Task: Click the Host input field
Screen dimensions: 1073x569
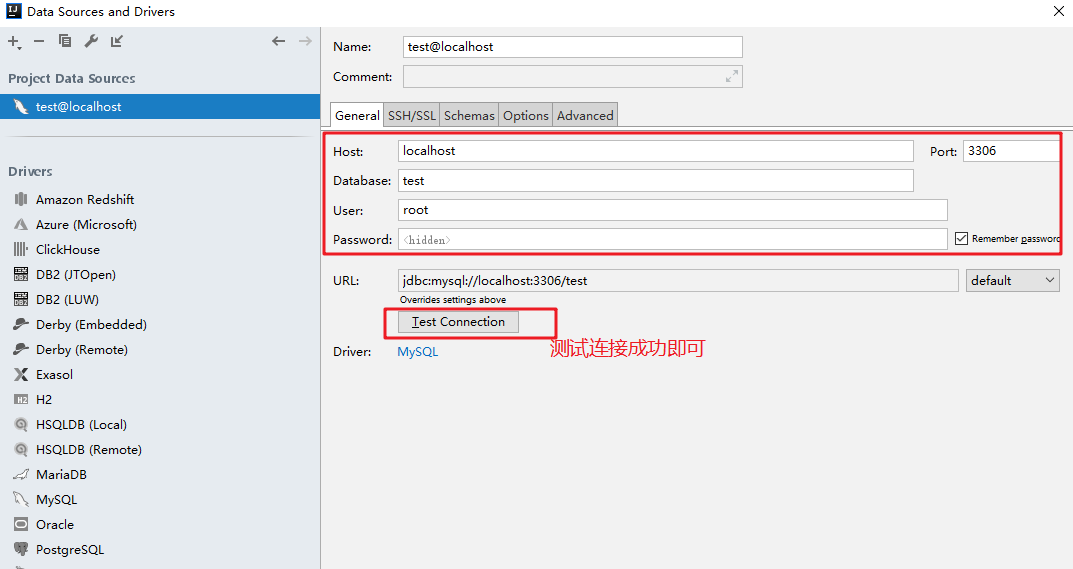Action: tap(656, 151)
